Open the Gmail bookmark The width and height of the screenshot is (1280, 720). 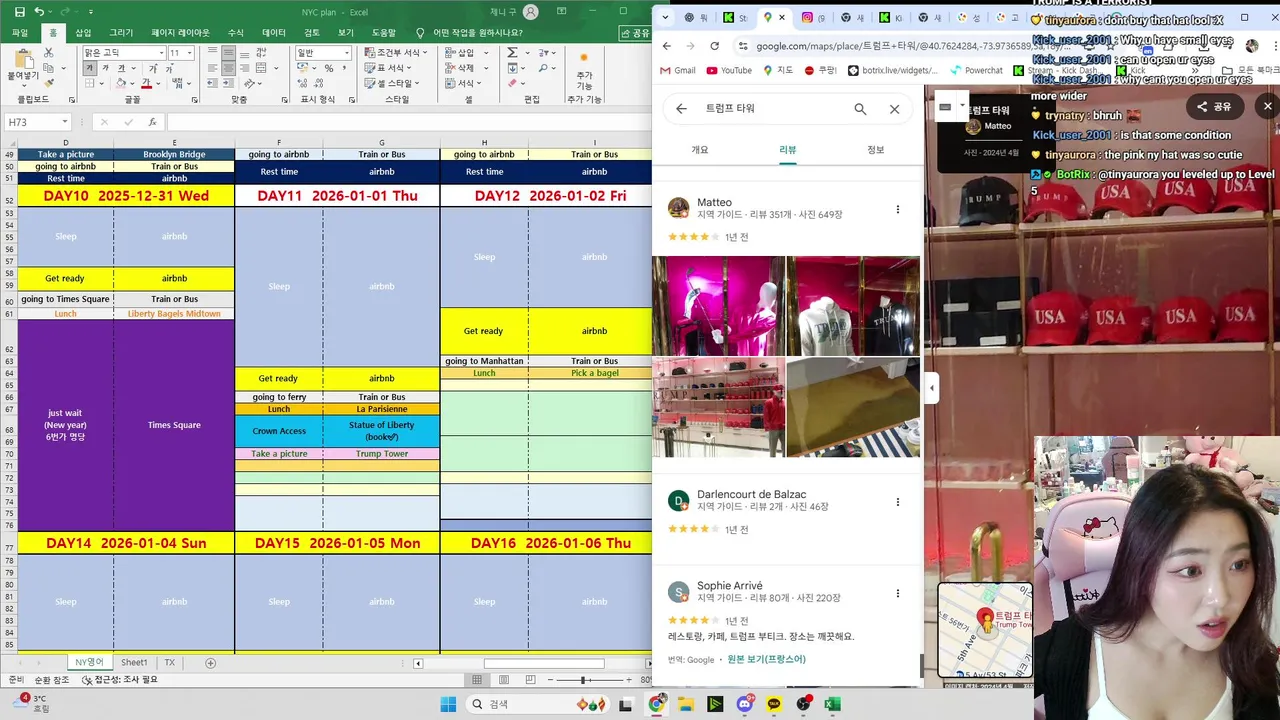click(x=677, y=71)
